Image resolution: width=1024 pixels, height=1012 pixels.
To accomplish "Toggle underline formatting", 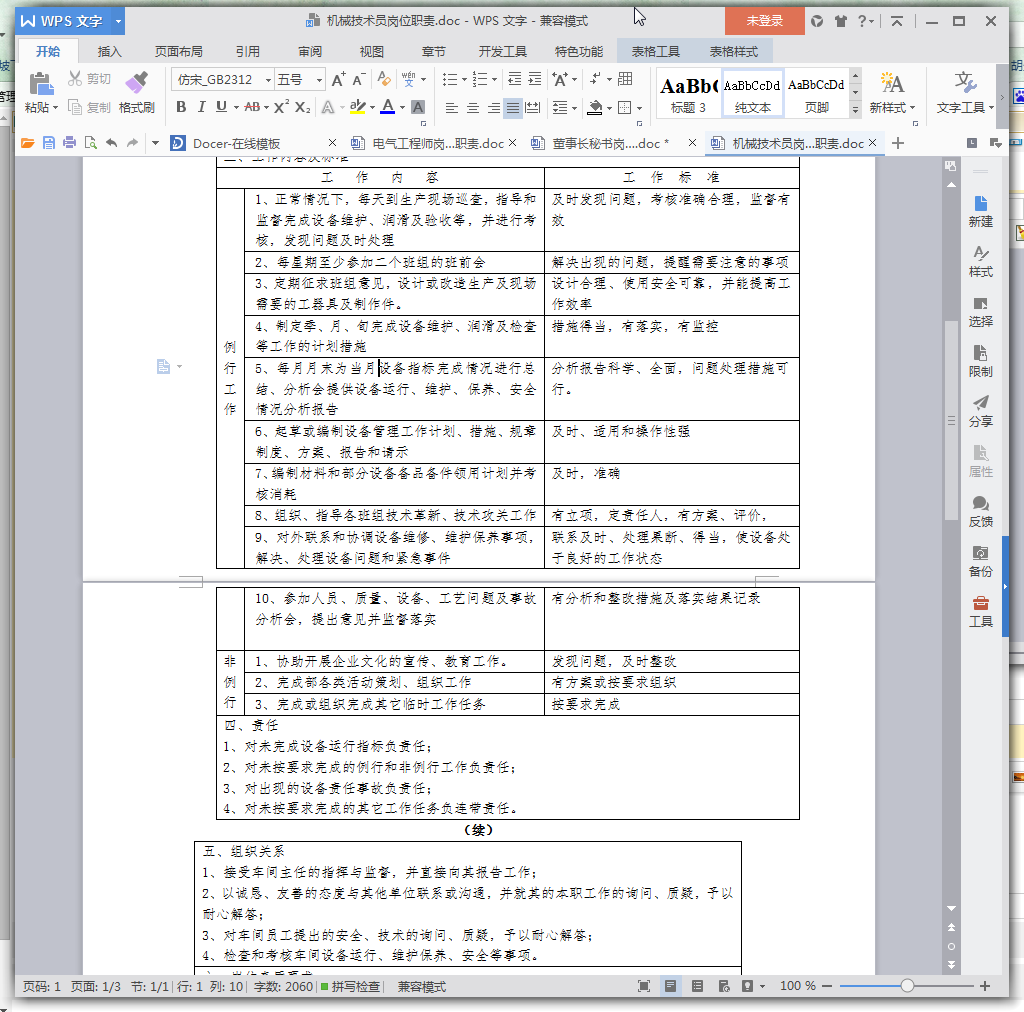I will [x=221, y=107].
